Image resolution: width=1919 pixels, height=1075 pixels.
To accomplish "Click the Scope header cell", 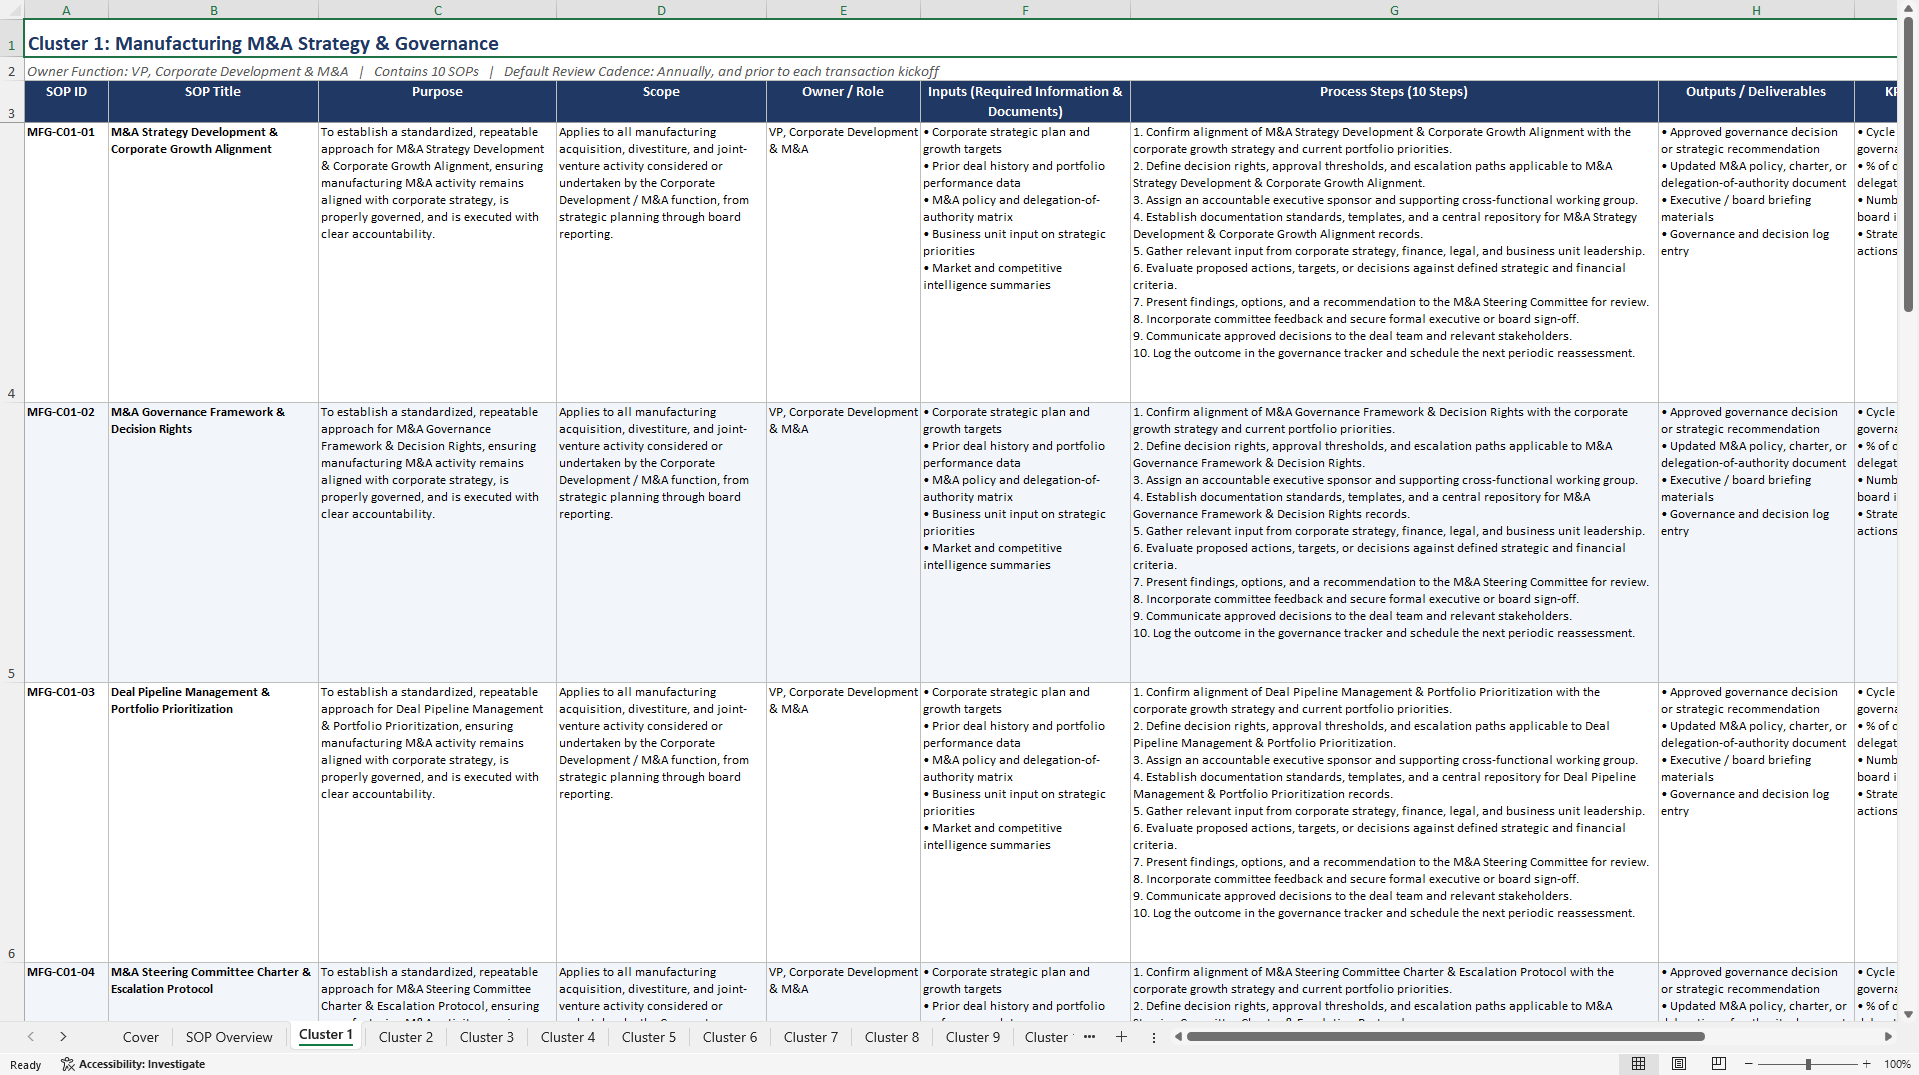I will pyautogui.click(x=661, y=102).
